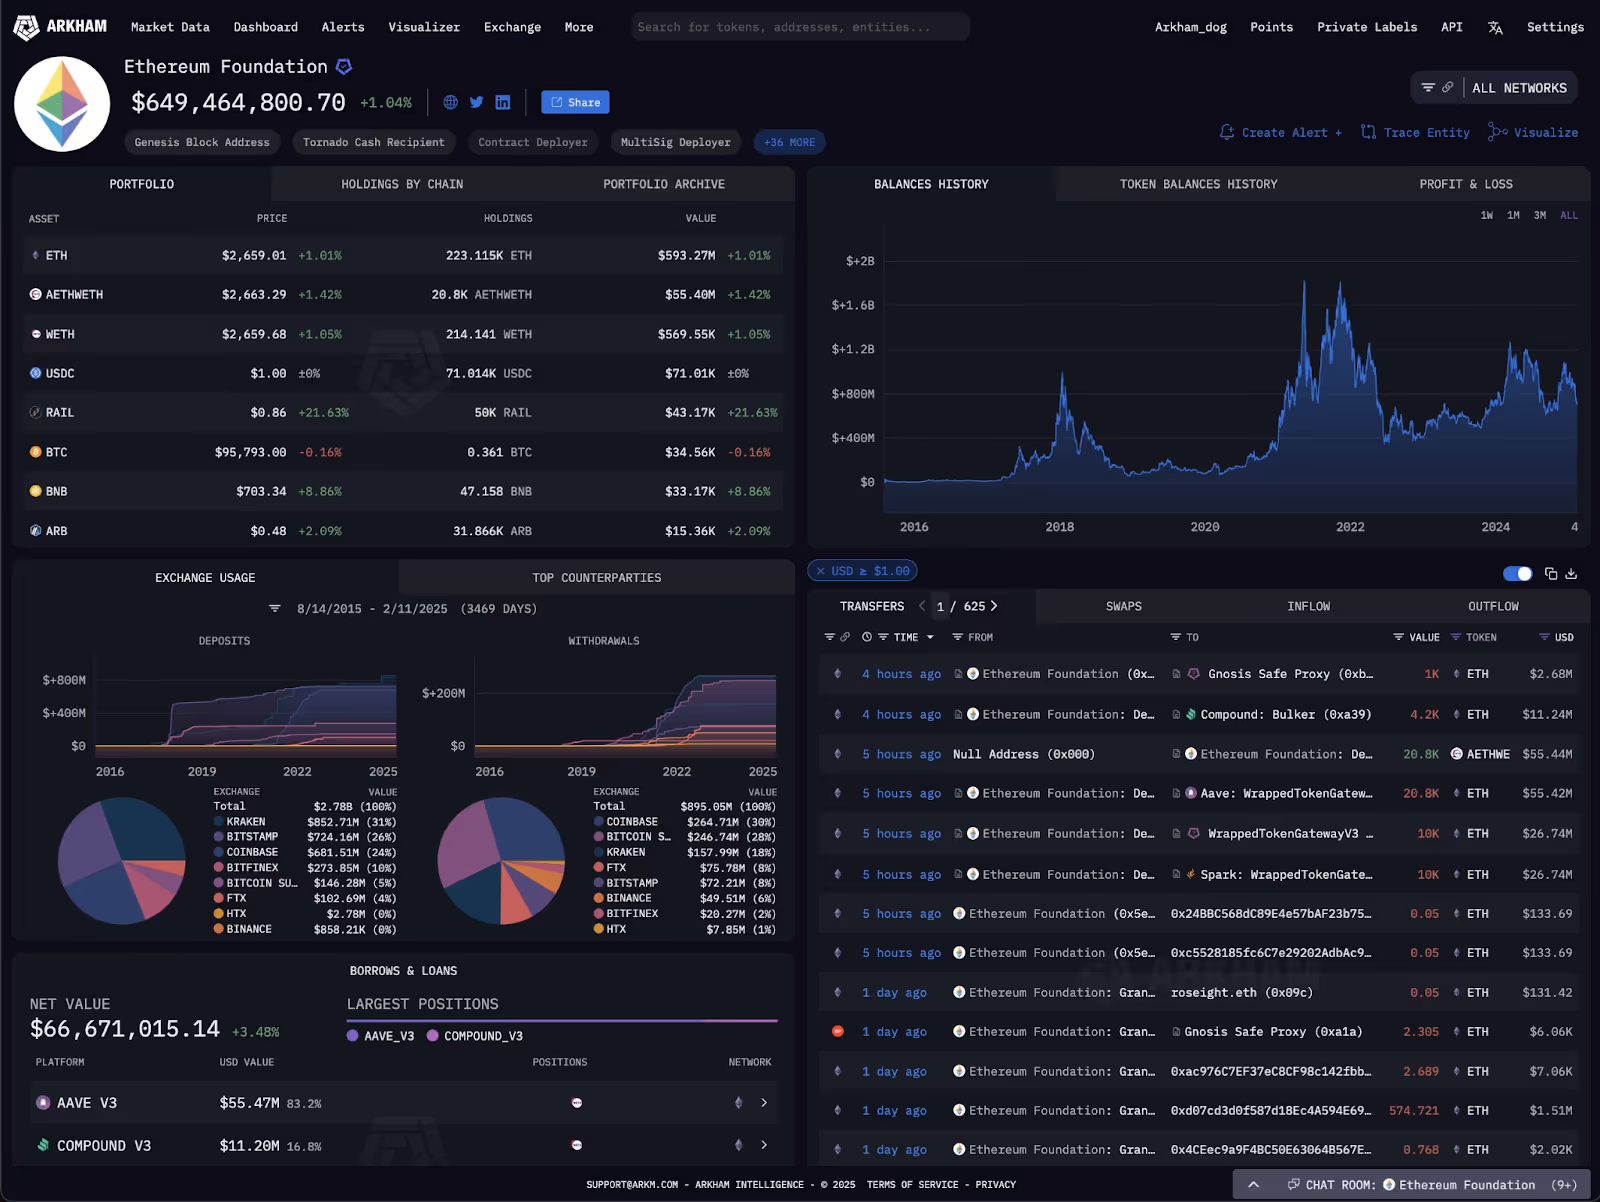Open the VALUE column filter icon
The image size is (1600, 1202).
(1398, 637)
